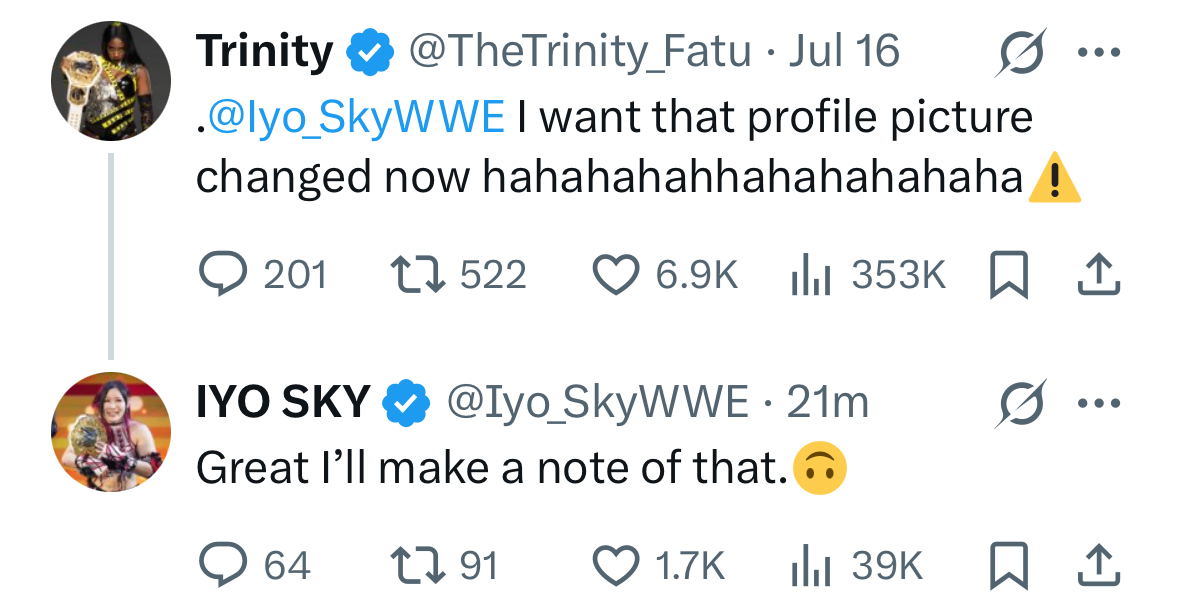Open Trinity's profile picture
The height and width of the screenshot is (607, 1179).
pyautogui.click(x=111, y=81)
